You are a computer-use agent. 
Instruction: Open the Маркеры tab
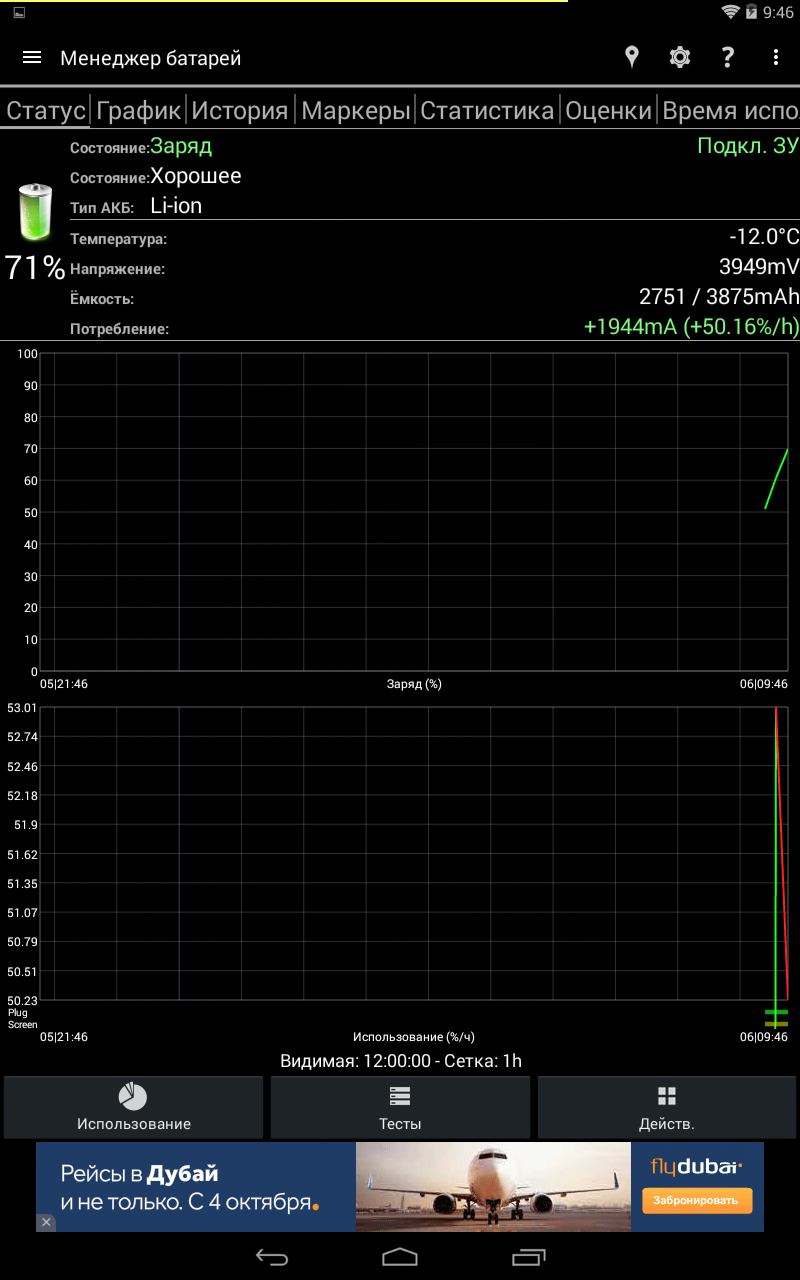coord(356,110)
